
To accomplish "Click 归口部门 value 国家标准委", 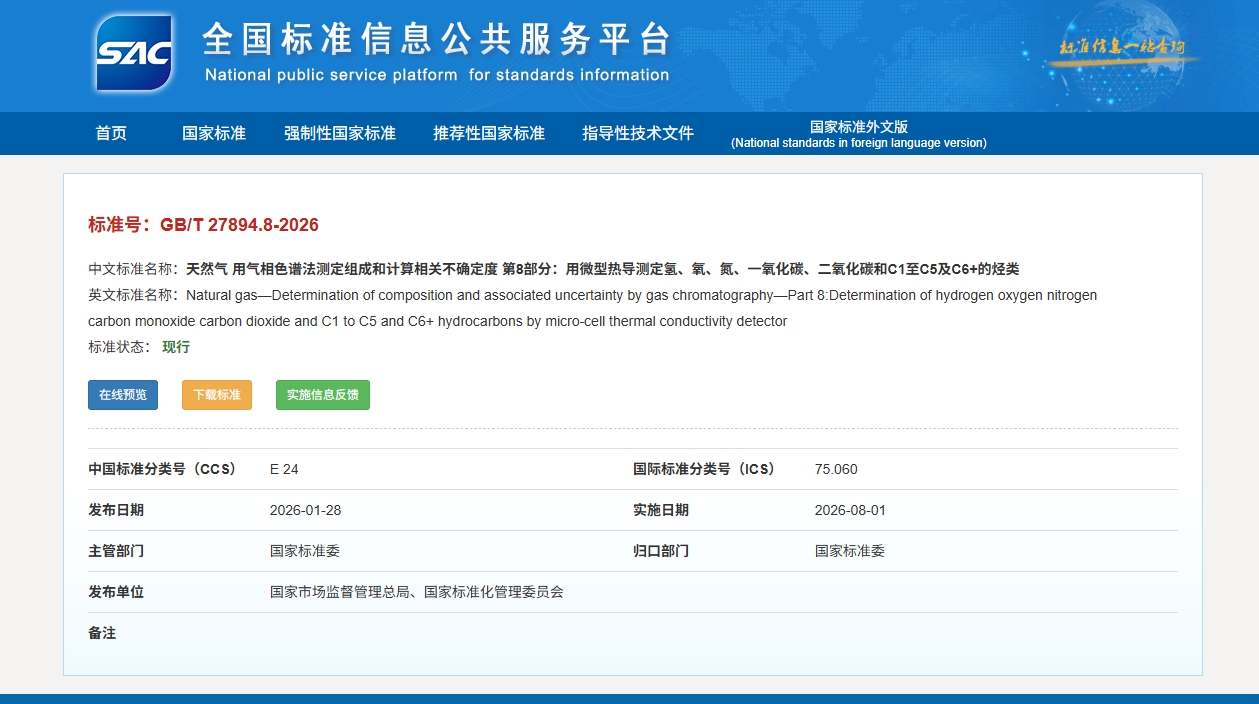I will [850, 551].
